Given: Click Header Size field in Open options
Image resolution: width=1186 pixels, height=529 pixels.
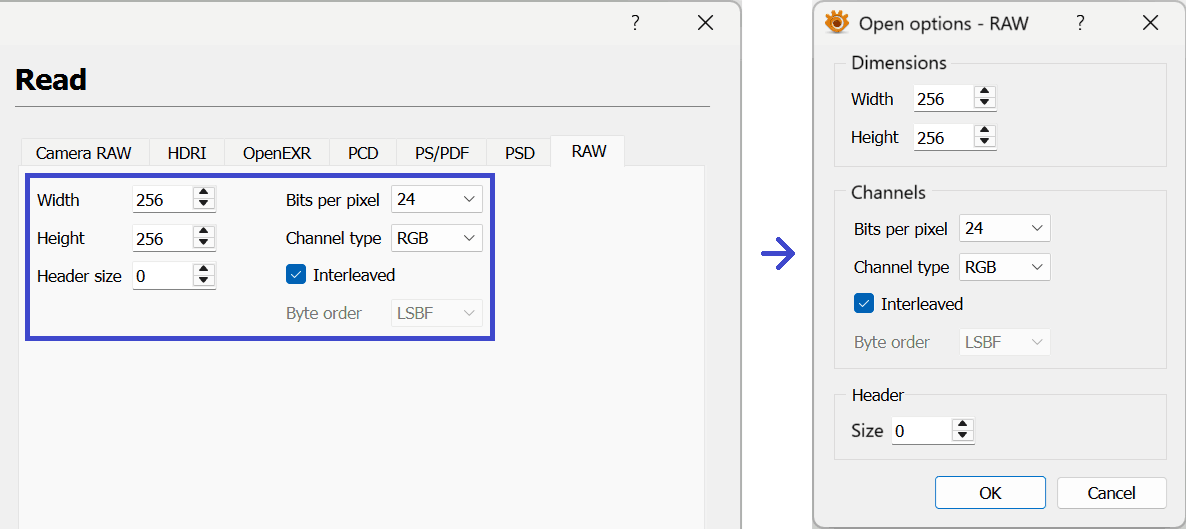Looking at the screenshot, I should tap(922, 431).
